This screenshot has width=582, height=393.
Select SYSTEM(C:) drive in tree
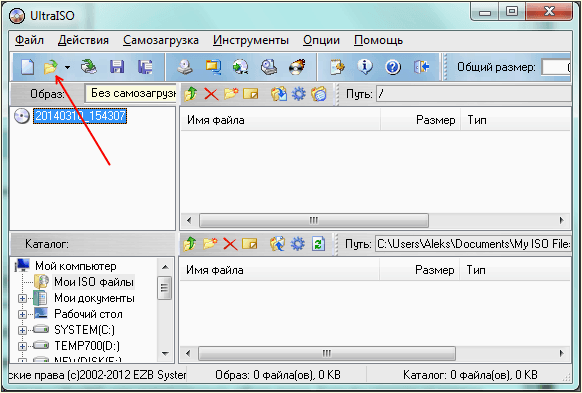(84, 330)
